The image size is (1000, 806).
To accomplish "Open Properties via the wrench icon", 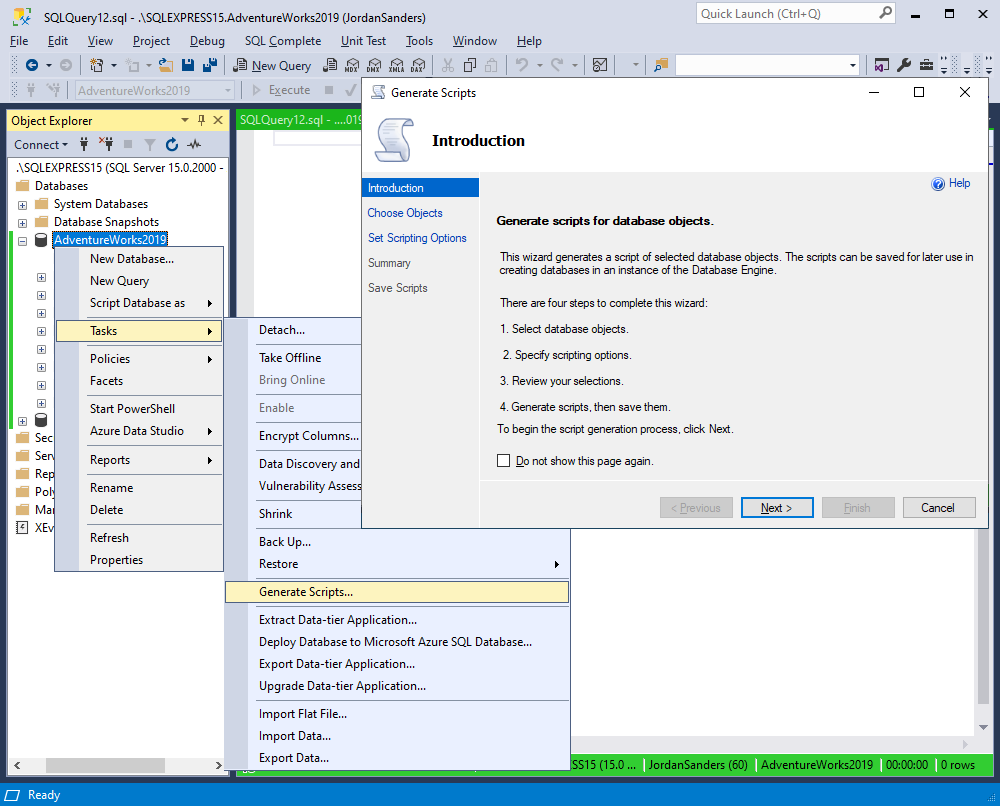I will [x=904, y=65].
